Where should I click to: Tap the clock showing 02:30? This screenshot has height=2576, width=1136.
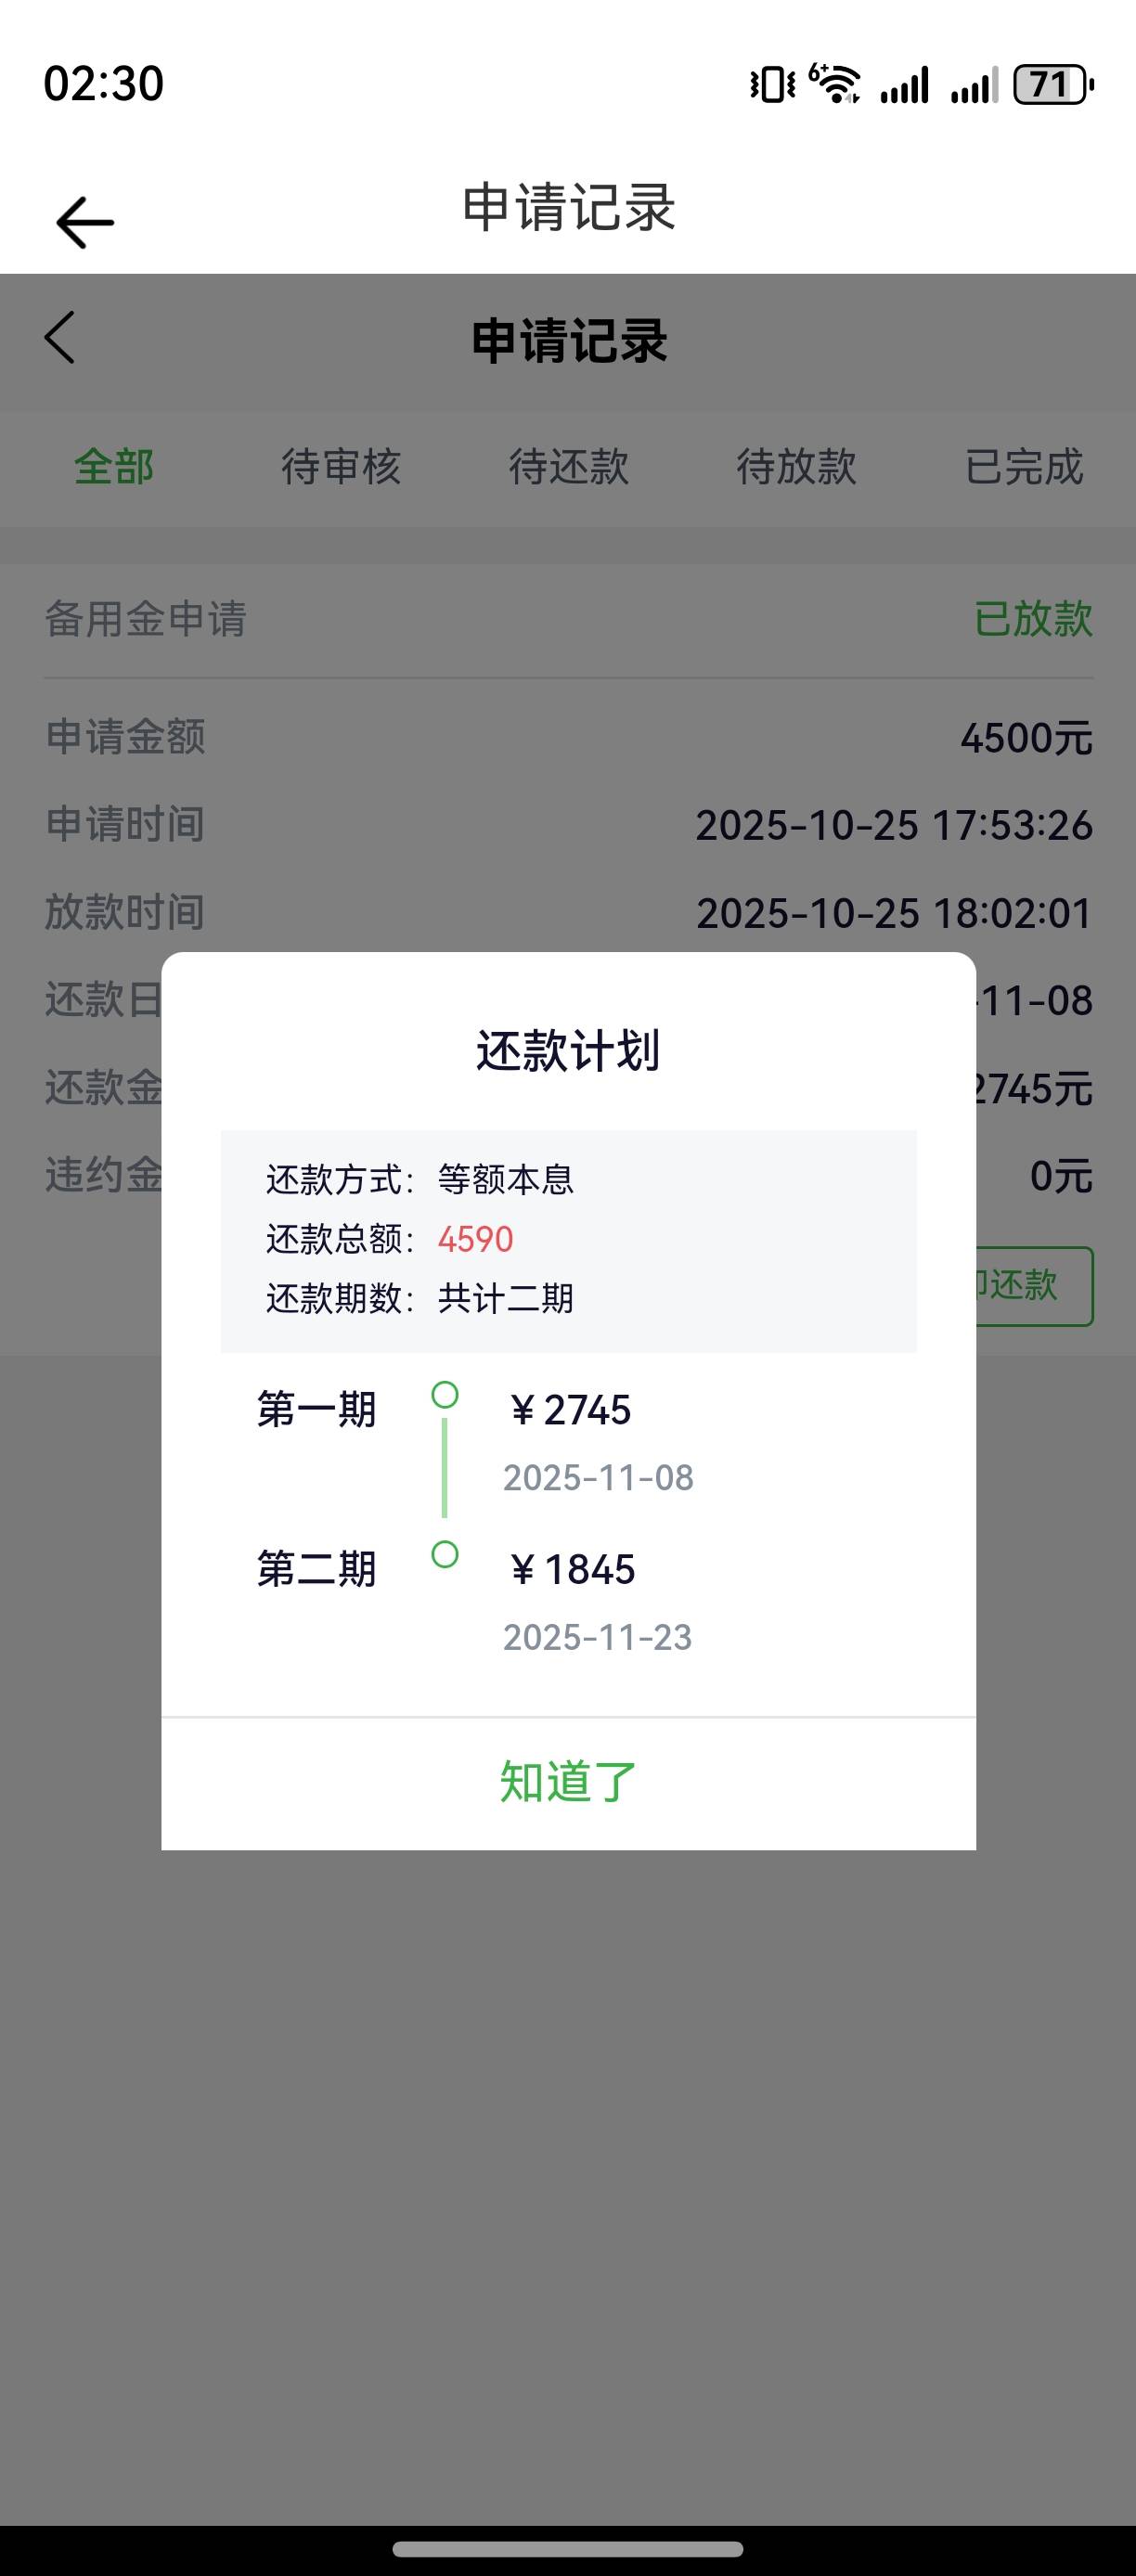point(104,84)
